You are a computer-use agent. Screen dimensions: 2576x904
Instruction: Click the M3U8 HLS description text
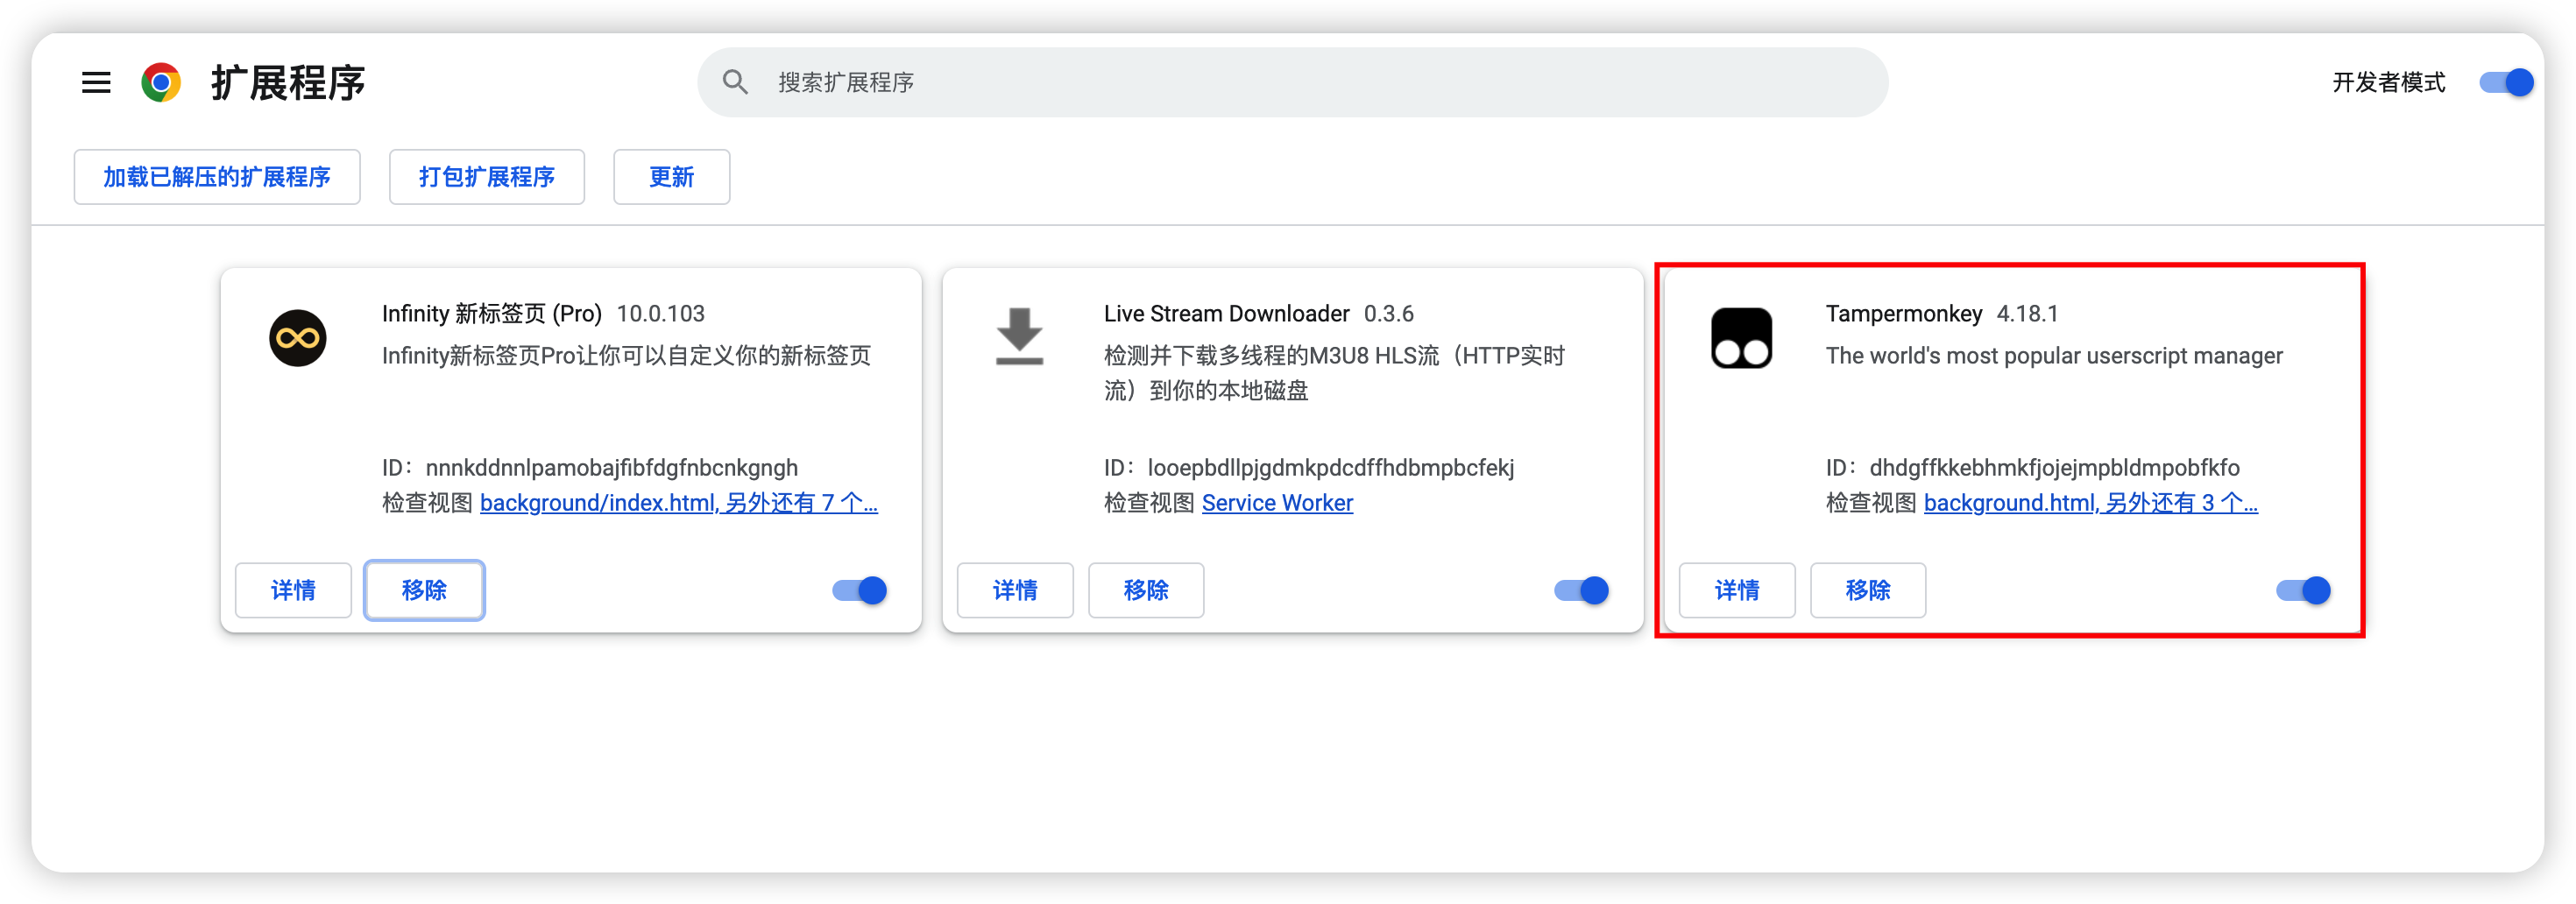coord(1334,373)
